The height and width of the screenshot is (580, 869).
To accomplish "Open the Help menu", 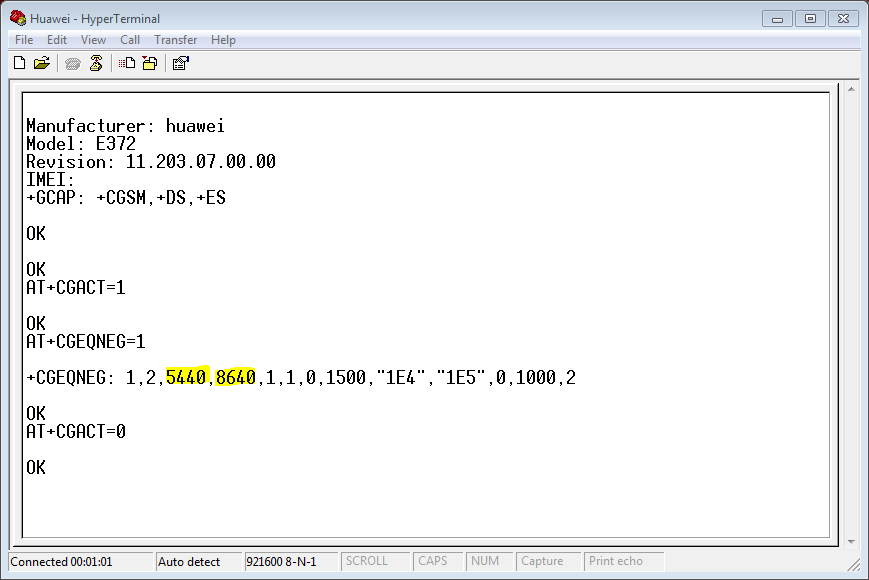I will [223, 40].
